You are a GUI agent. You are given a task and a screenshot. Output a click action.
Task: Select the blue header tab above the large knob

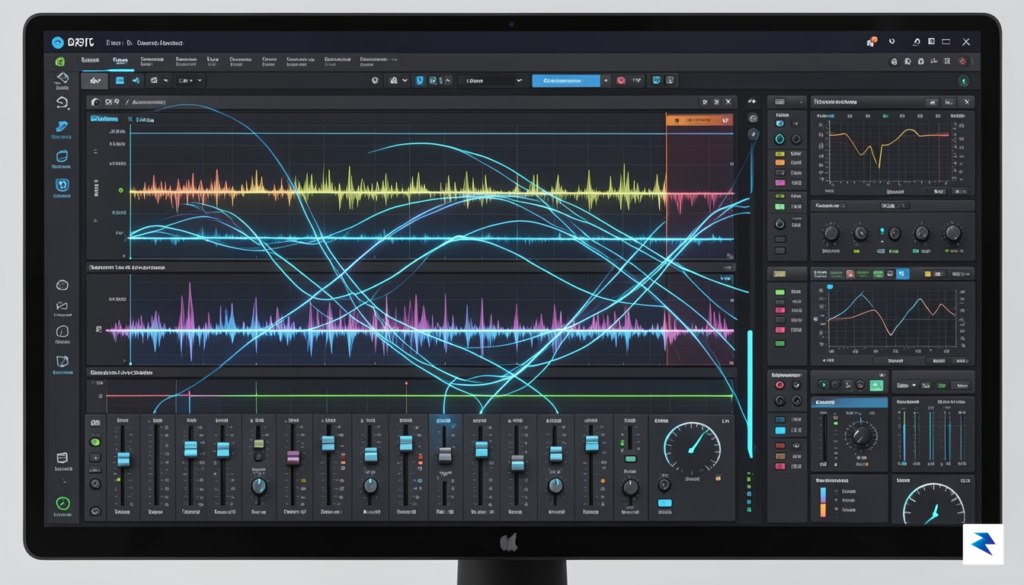pyautogui.click(x=849, y=402)
